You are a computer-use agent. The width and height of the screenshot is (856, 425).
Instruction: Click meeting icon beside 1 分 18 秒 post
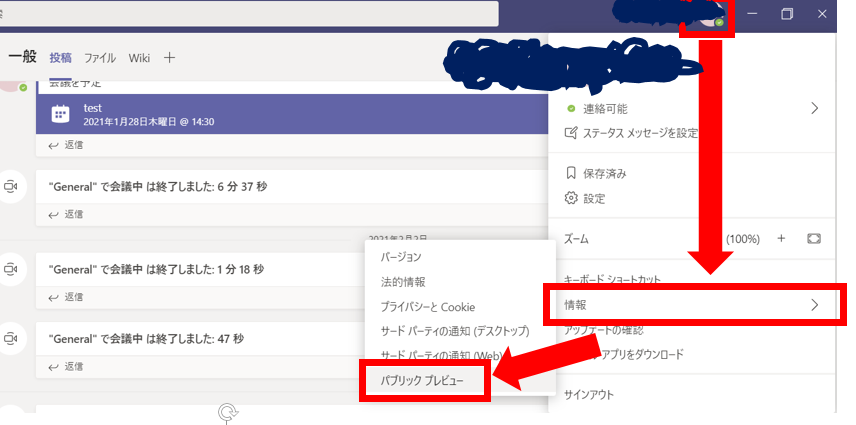tap(10, 270)
